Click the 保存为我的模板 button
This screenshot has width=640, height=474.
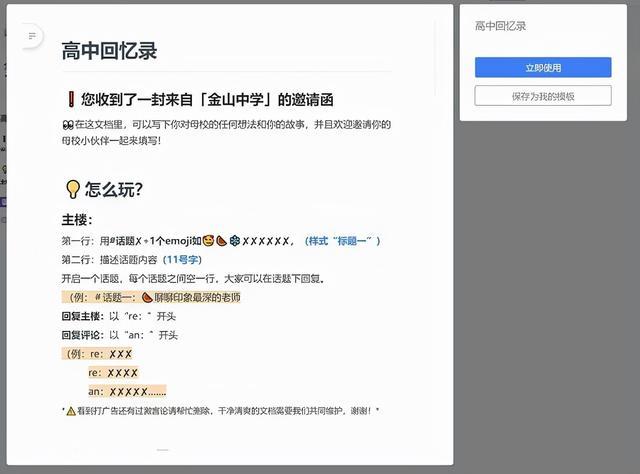[543, 96]
